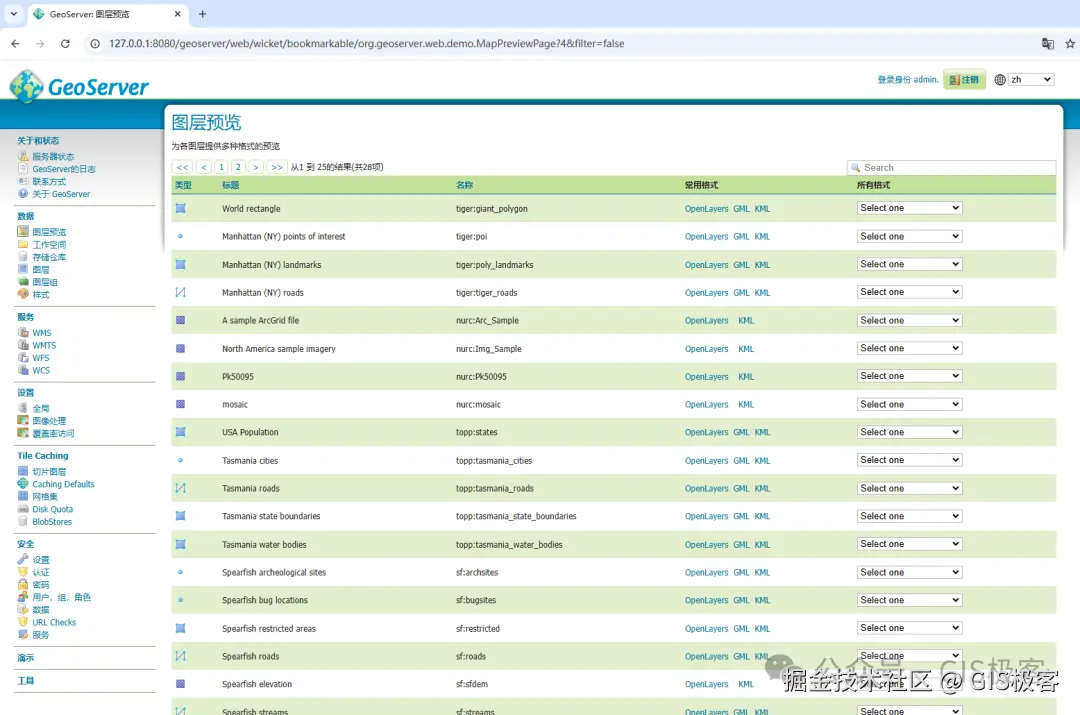Viewport: 1080px width, 715px height.
Task: Go to results page 2
Action: click(238, 167)
